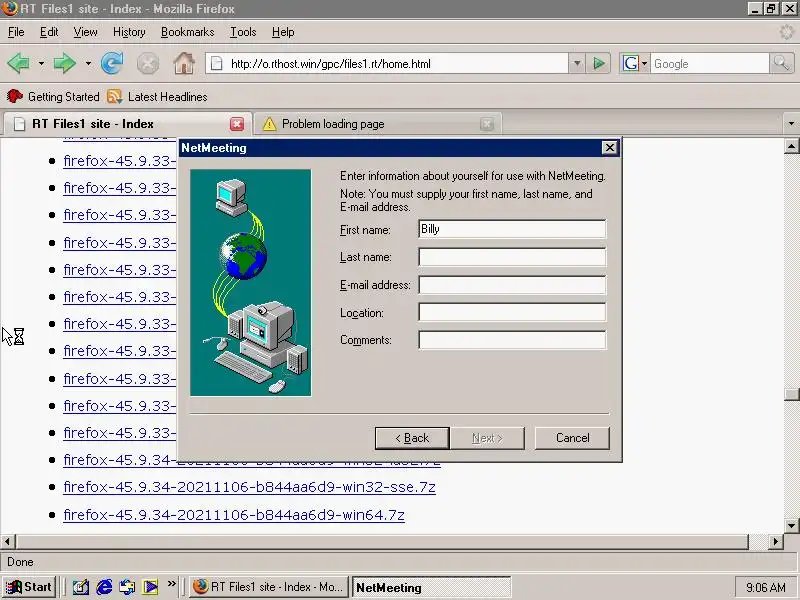This screenshot has height=600, width=800.
Task: Go back with the green Back arrow
Action: point(19,64)
